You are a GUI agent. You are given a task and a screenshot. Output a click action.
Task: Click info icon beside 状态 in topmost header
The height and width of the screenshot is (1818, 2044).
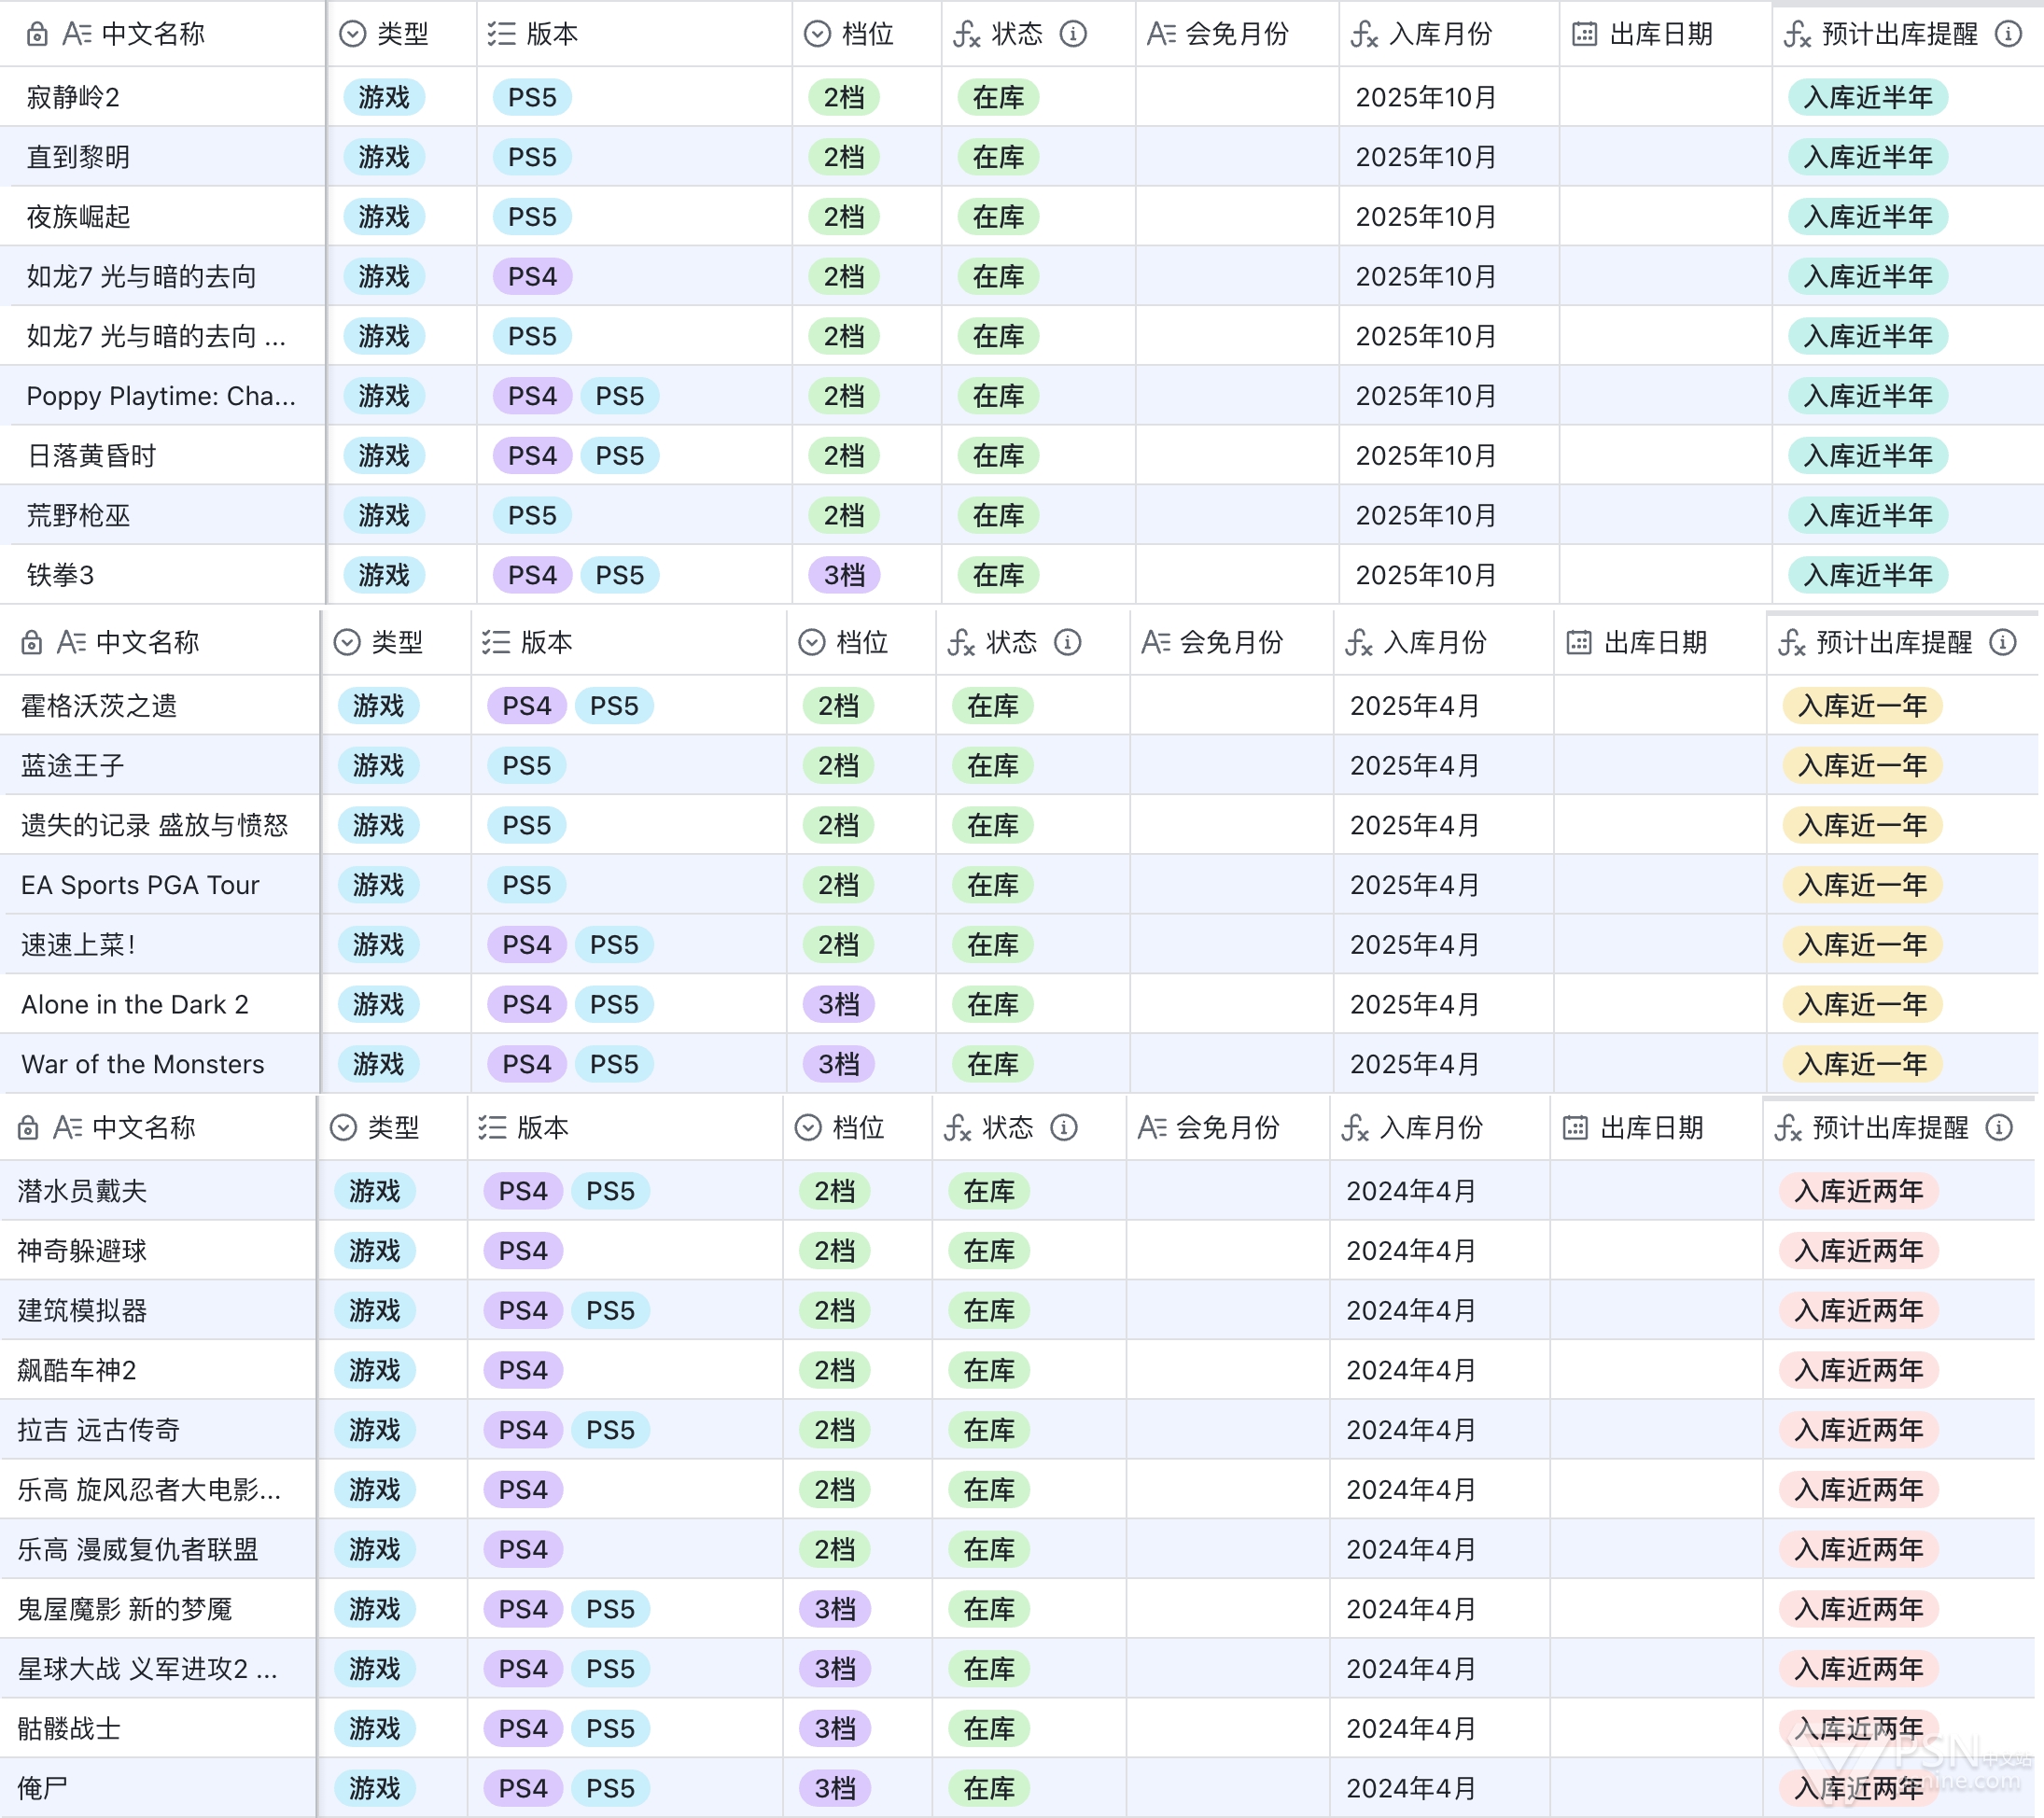pyautogui.click(x=1073, y=35)
